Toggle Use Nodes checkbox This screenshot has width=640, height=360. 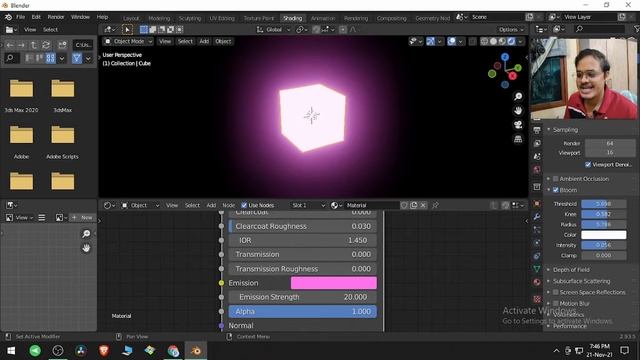click(x=244, y=205)
